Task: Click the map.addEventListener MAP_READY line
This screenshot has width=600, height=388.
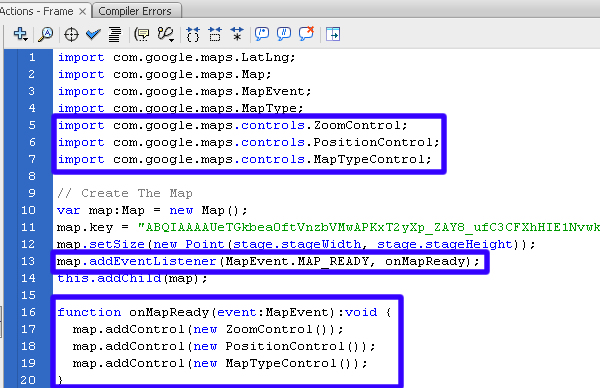Action: pos(268,261)
